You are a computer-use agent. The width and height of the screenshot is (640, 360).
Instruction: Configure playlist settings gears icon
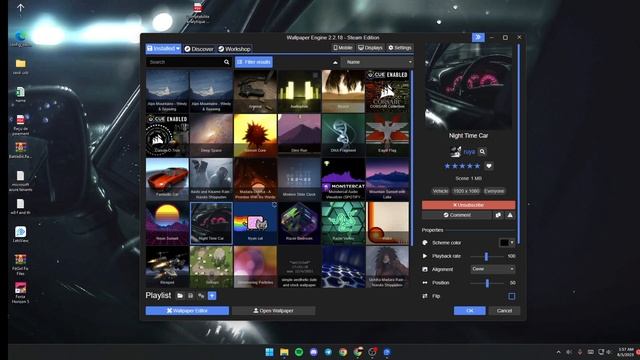coord(201,296)
